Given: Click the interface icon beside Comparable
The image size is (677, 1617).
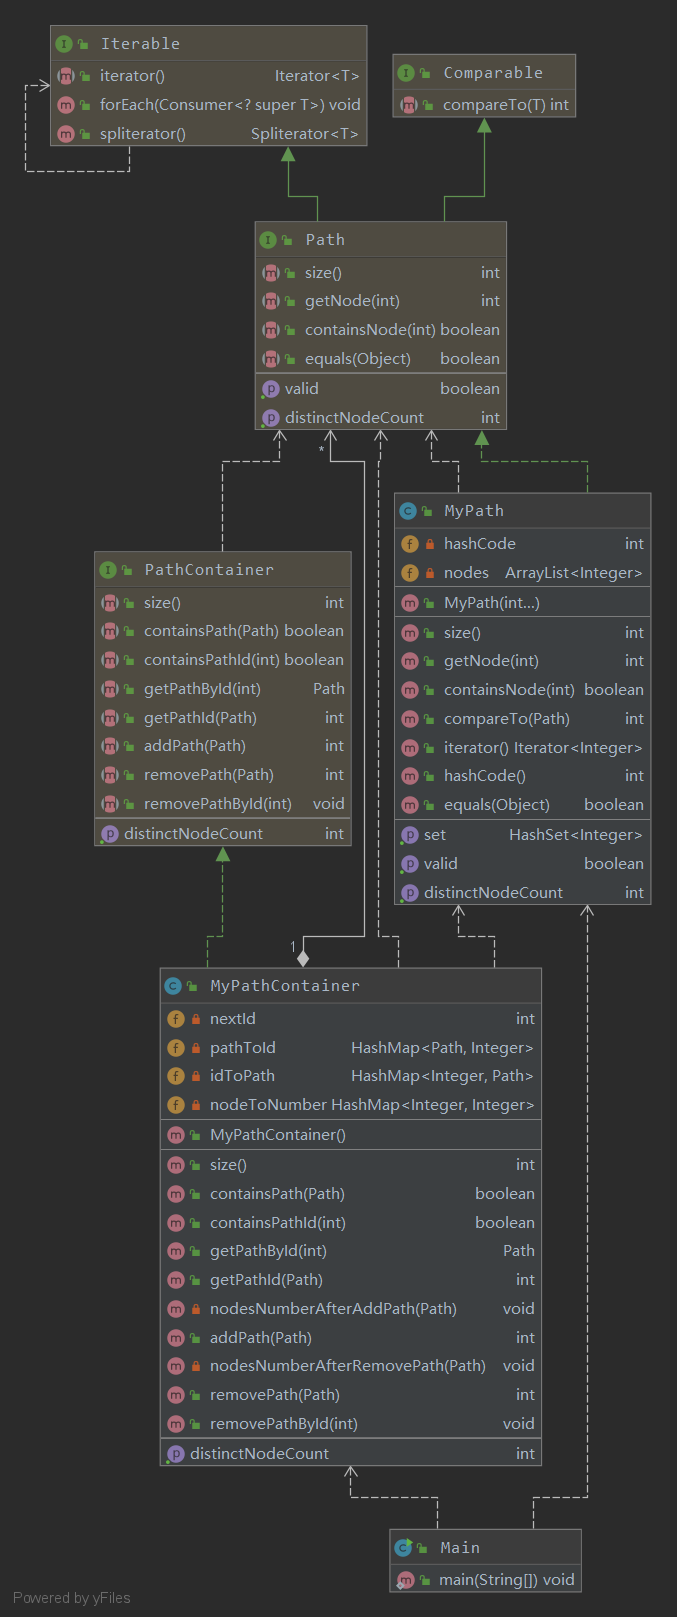Looking at the screenshot, I should point(406,73).
